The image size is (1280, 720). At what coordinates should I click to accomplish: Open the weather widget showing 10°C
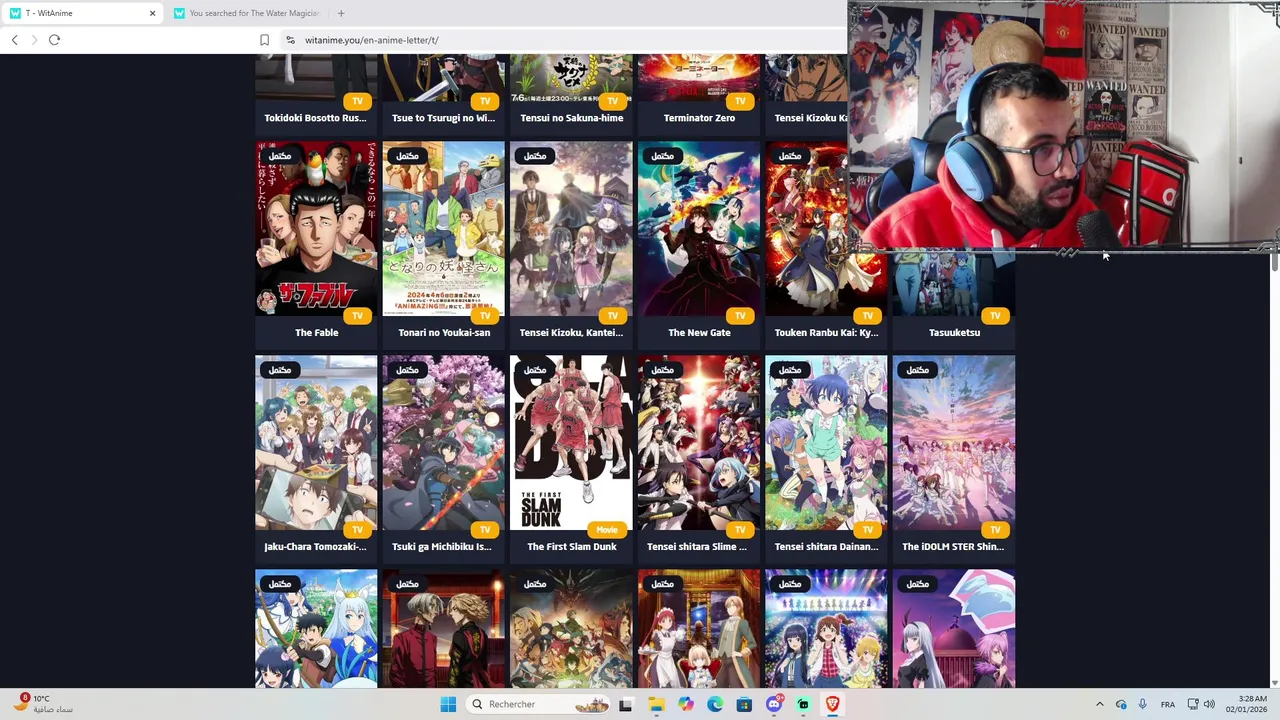pos(42,704)
